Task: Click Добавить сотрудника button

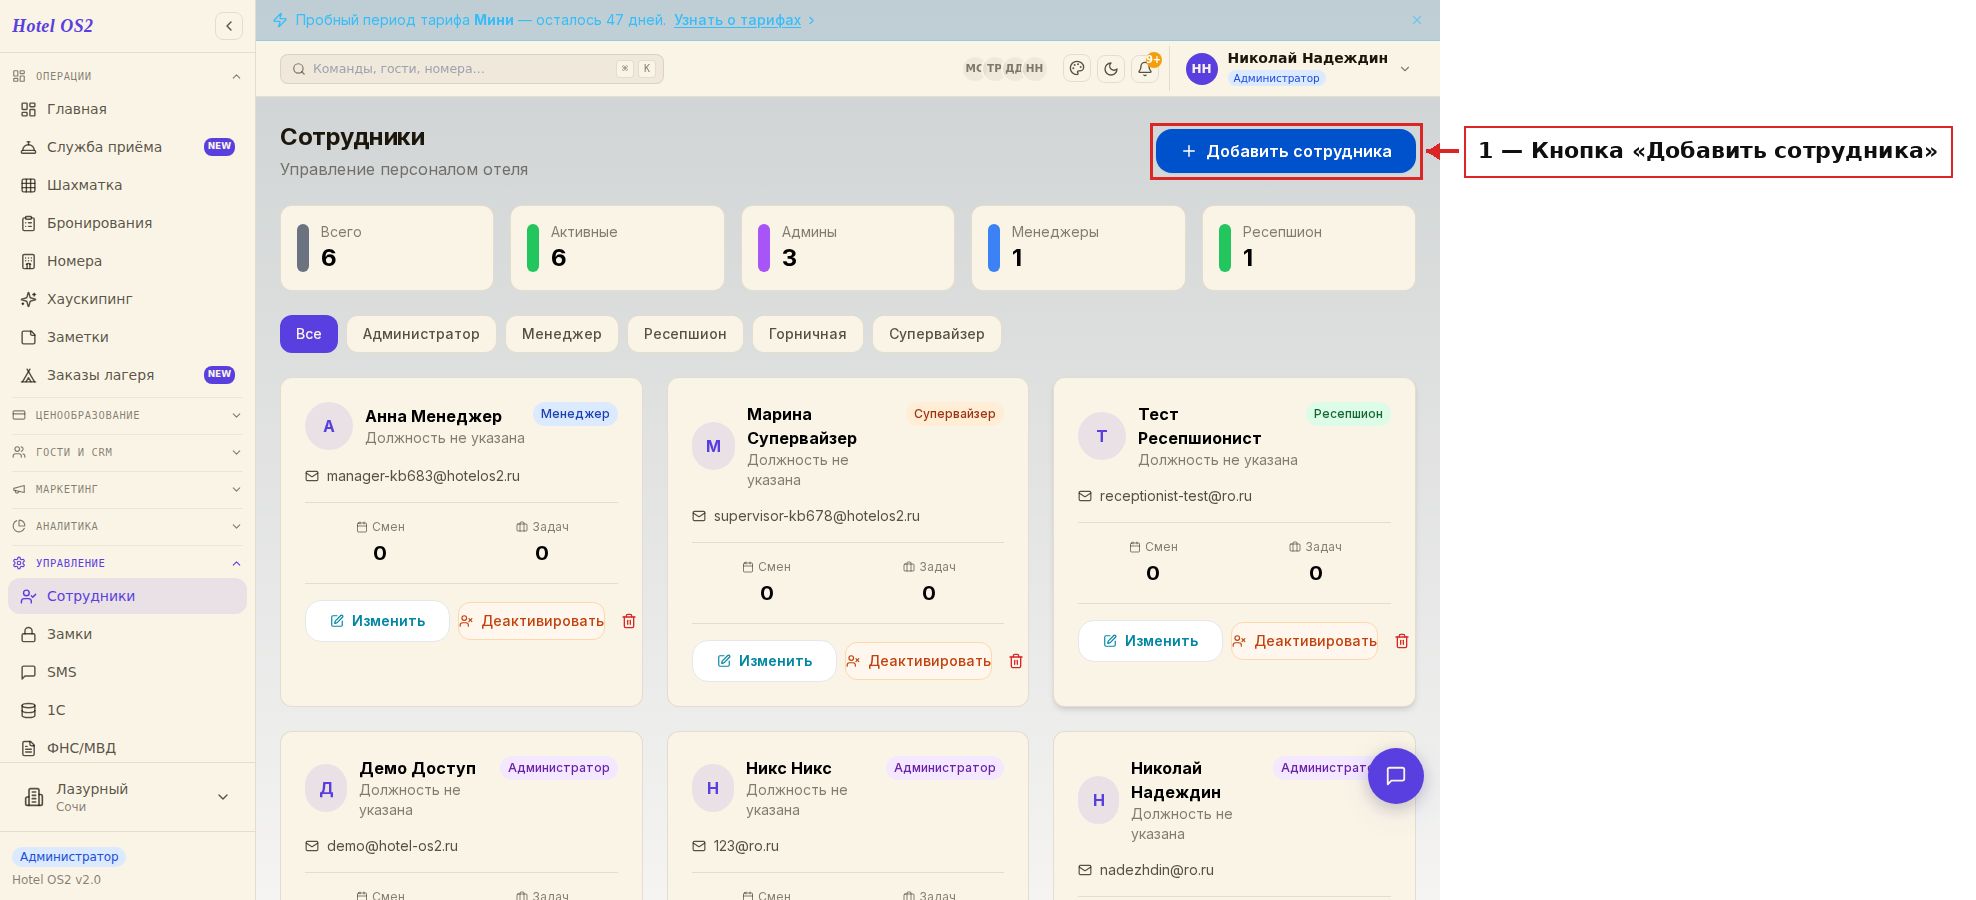Action: point(1286,151)
